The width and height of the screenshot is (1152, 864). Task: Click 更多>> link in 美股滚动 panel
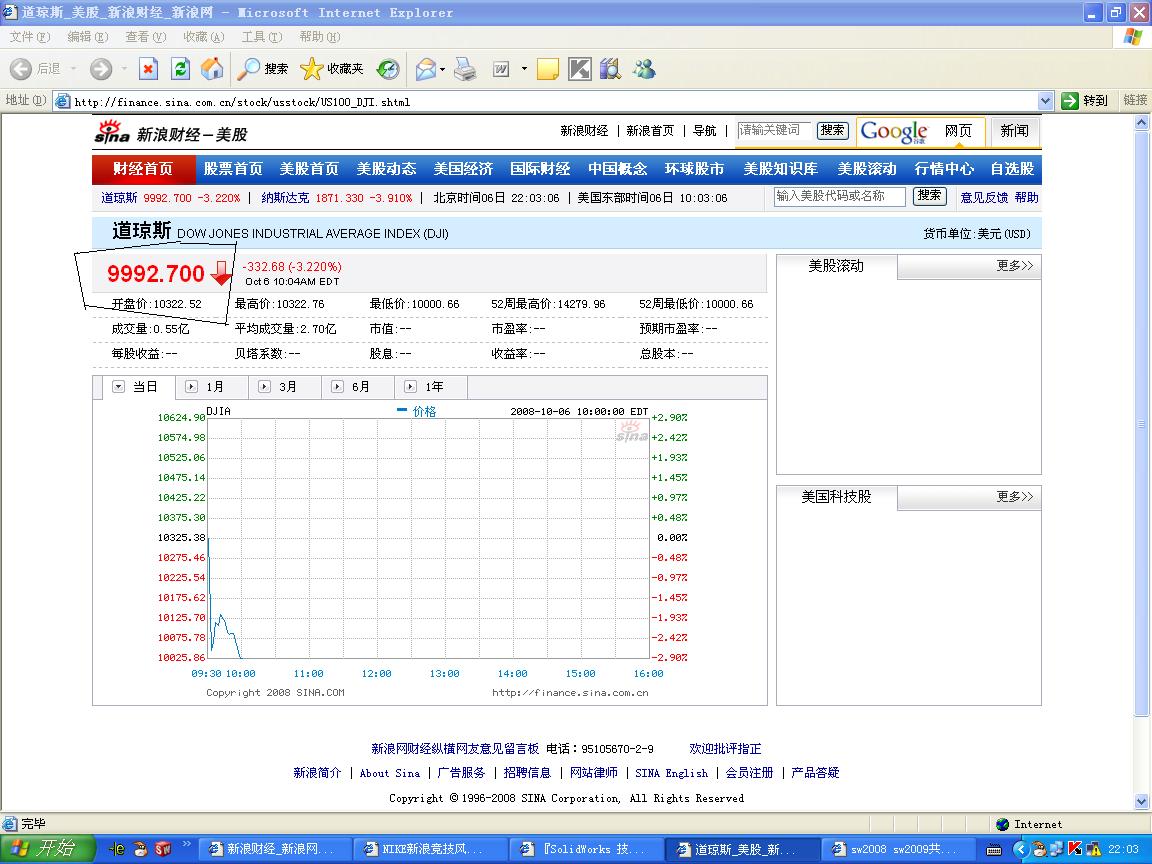tap(1015, 265)
